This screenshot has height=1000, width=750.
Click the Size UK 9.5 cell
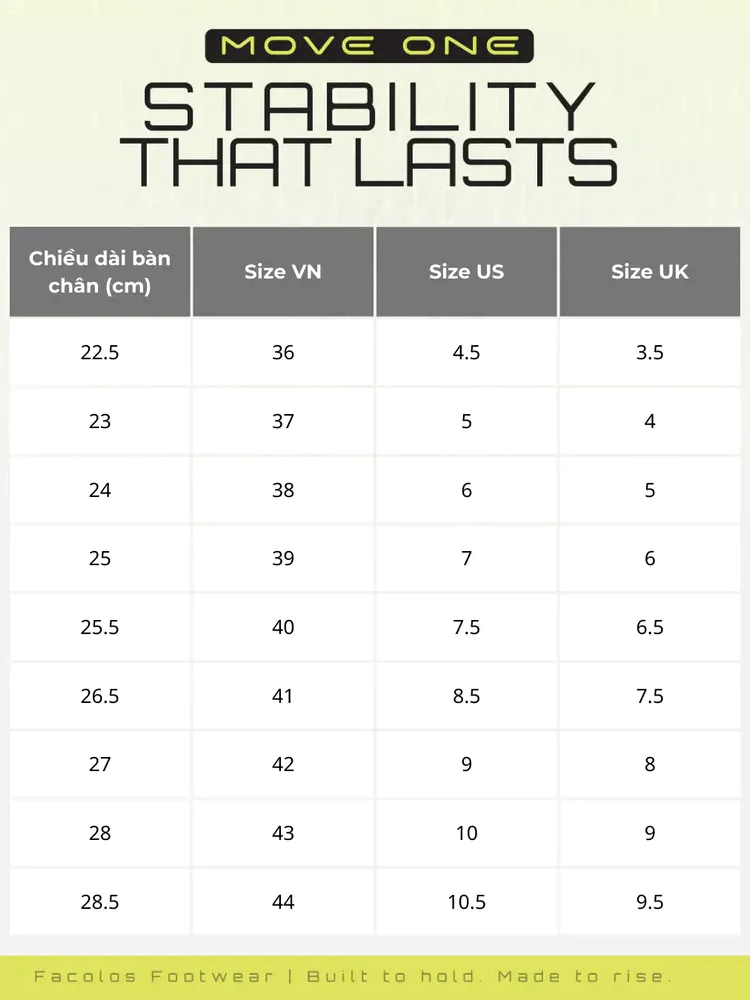pos(649,902)
